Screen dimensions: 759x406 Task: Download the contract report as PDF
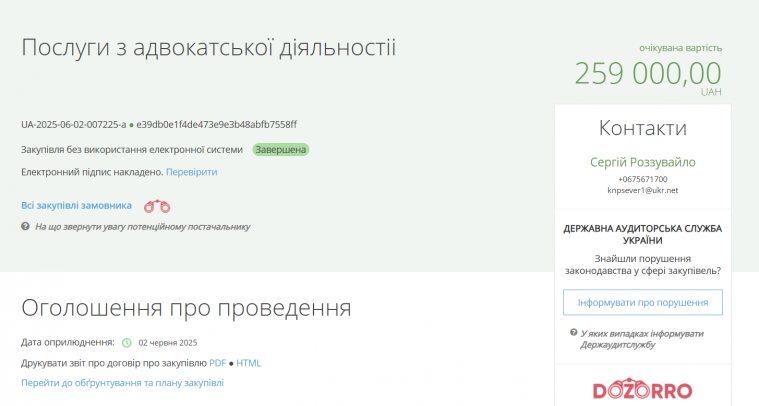218,363
